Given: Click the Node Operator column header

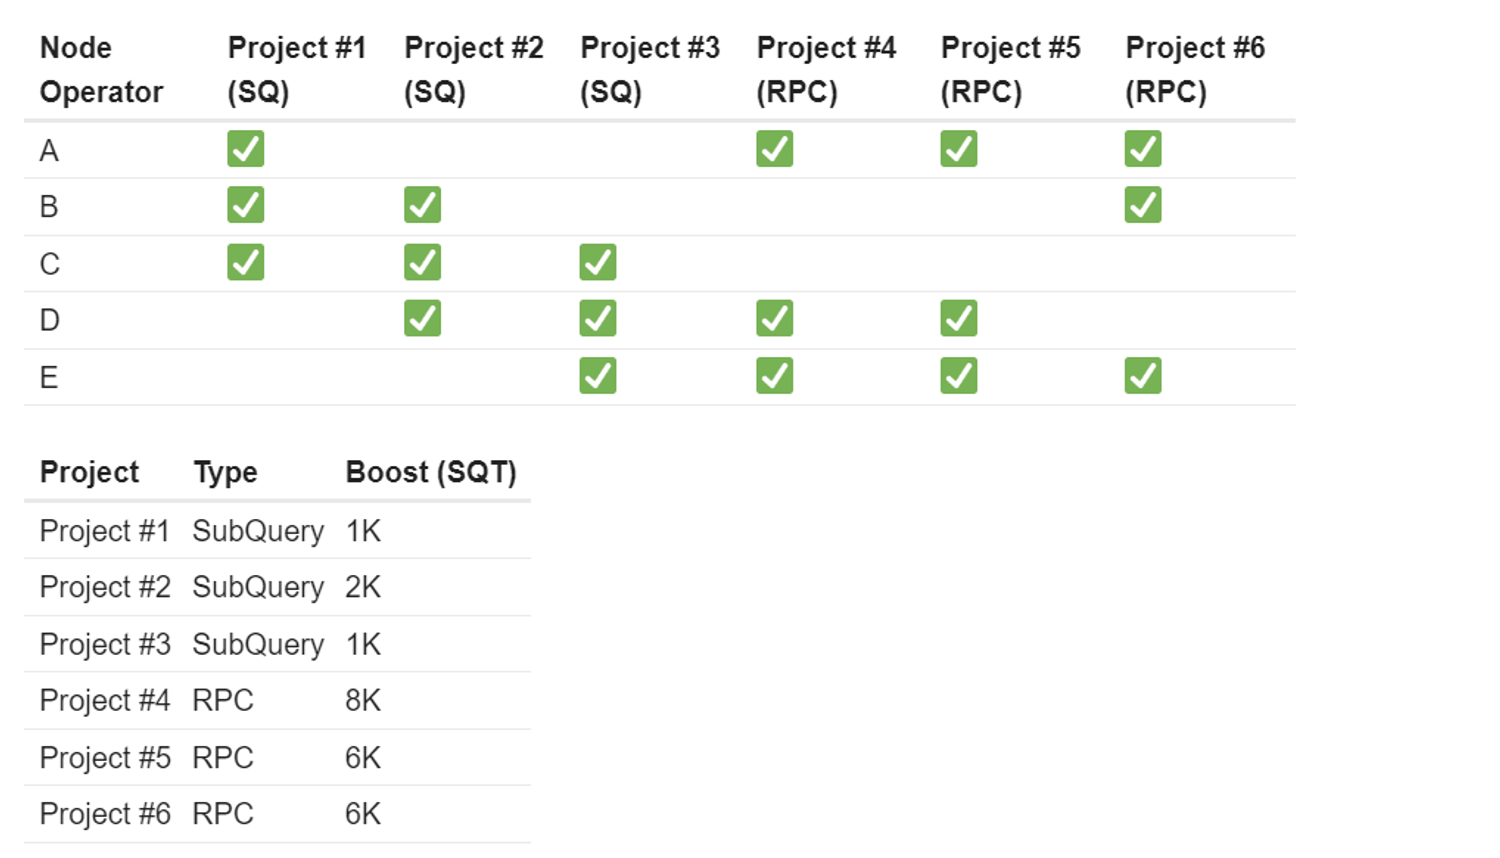Looking at the screenshot, I should point(101,70).
